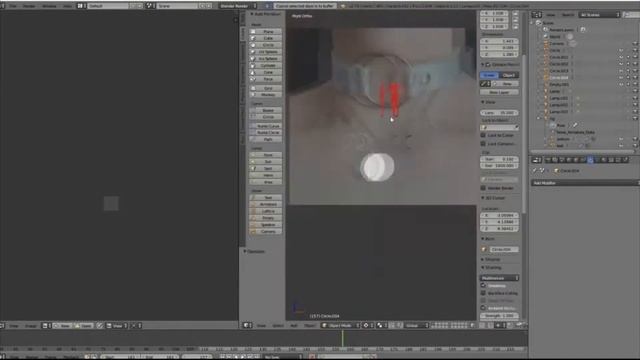Viewport: 640px width, 360px height.
Task: Add a Speaker object
Action: [x=266, y=224]
